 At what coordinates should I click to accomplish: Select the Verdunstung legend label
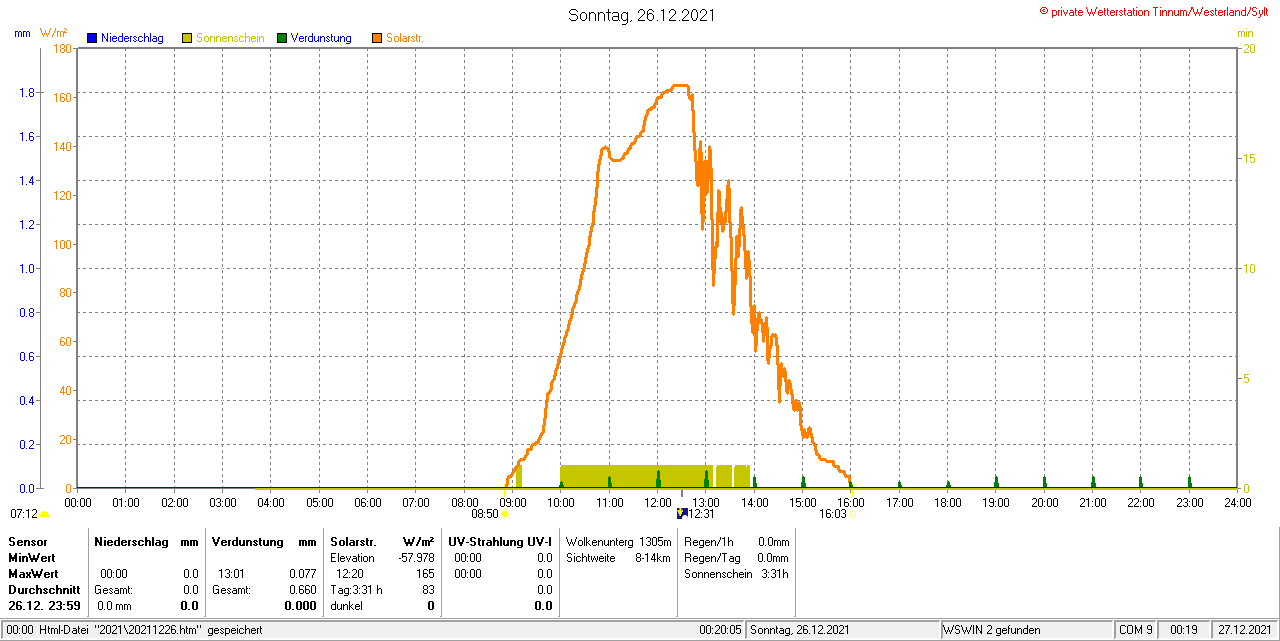click(x=321, y=38)
